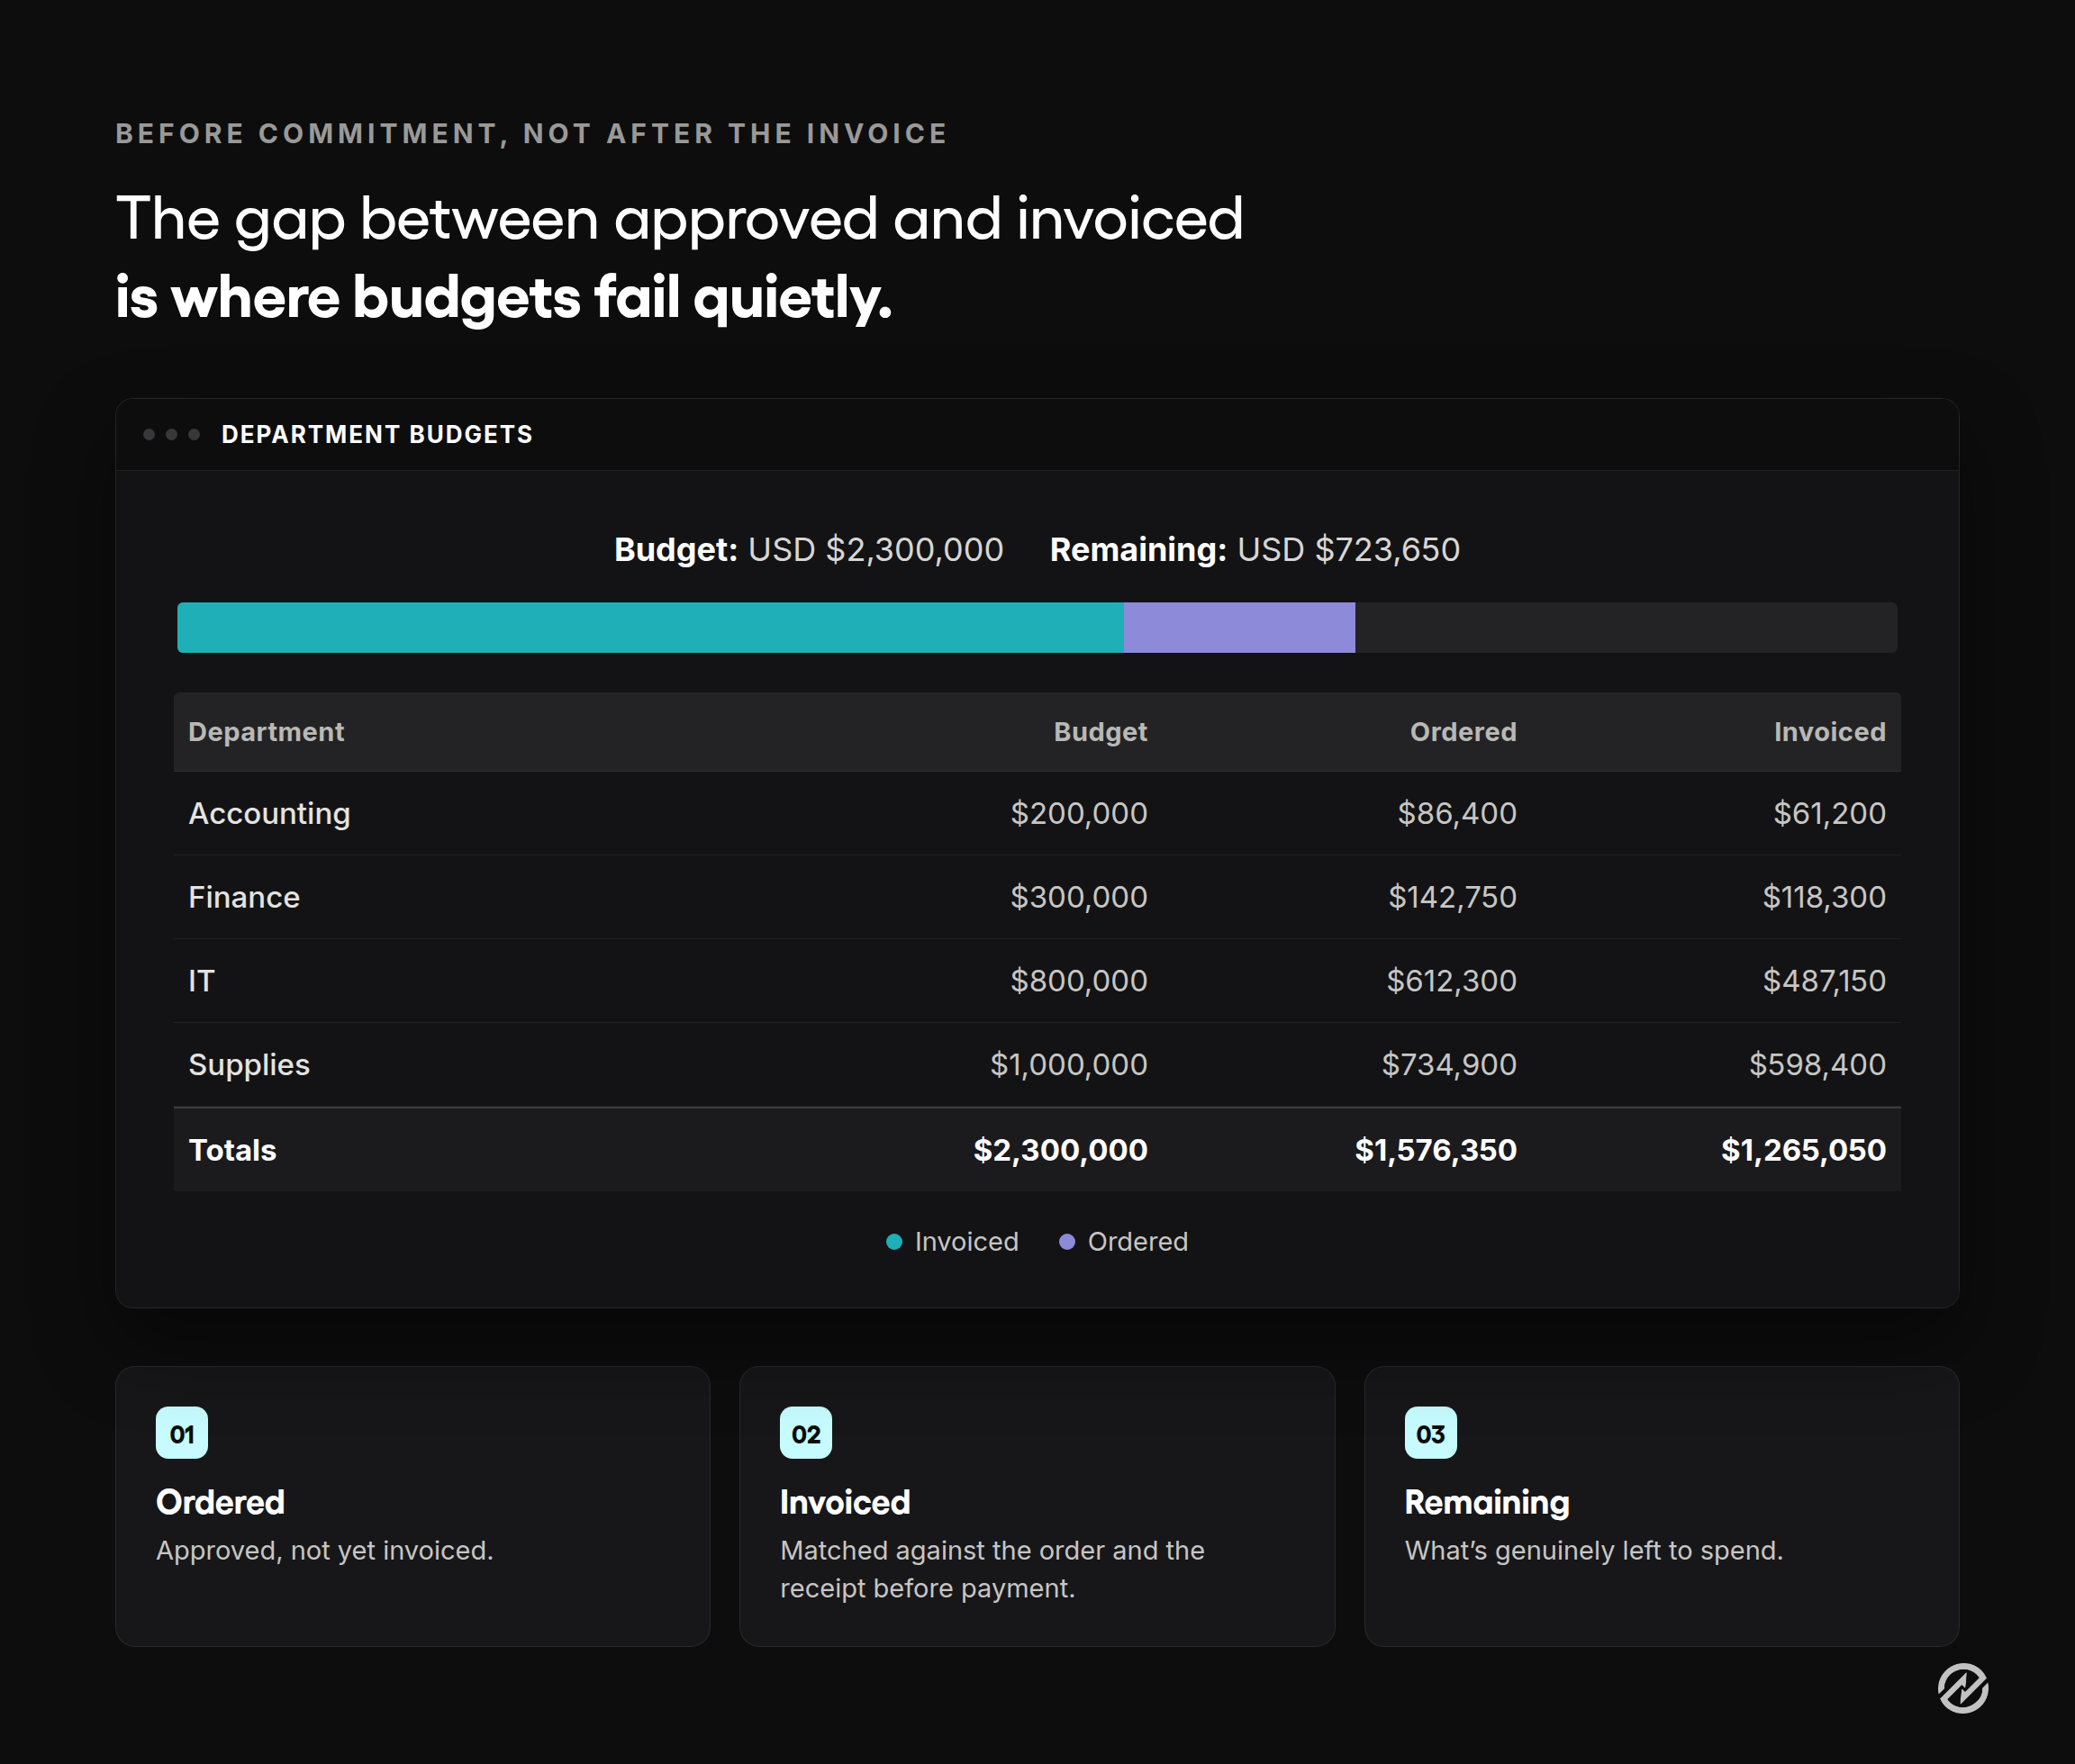Click Finance ordered value $142,750

click(x=1452, y=897)
